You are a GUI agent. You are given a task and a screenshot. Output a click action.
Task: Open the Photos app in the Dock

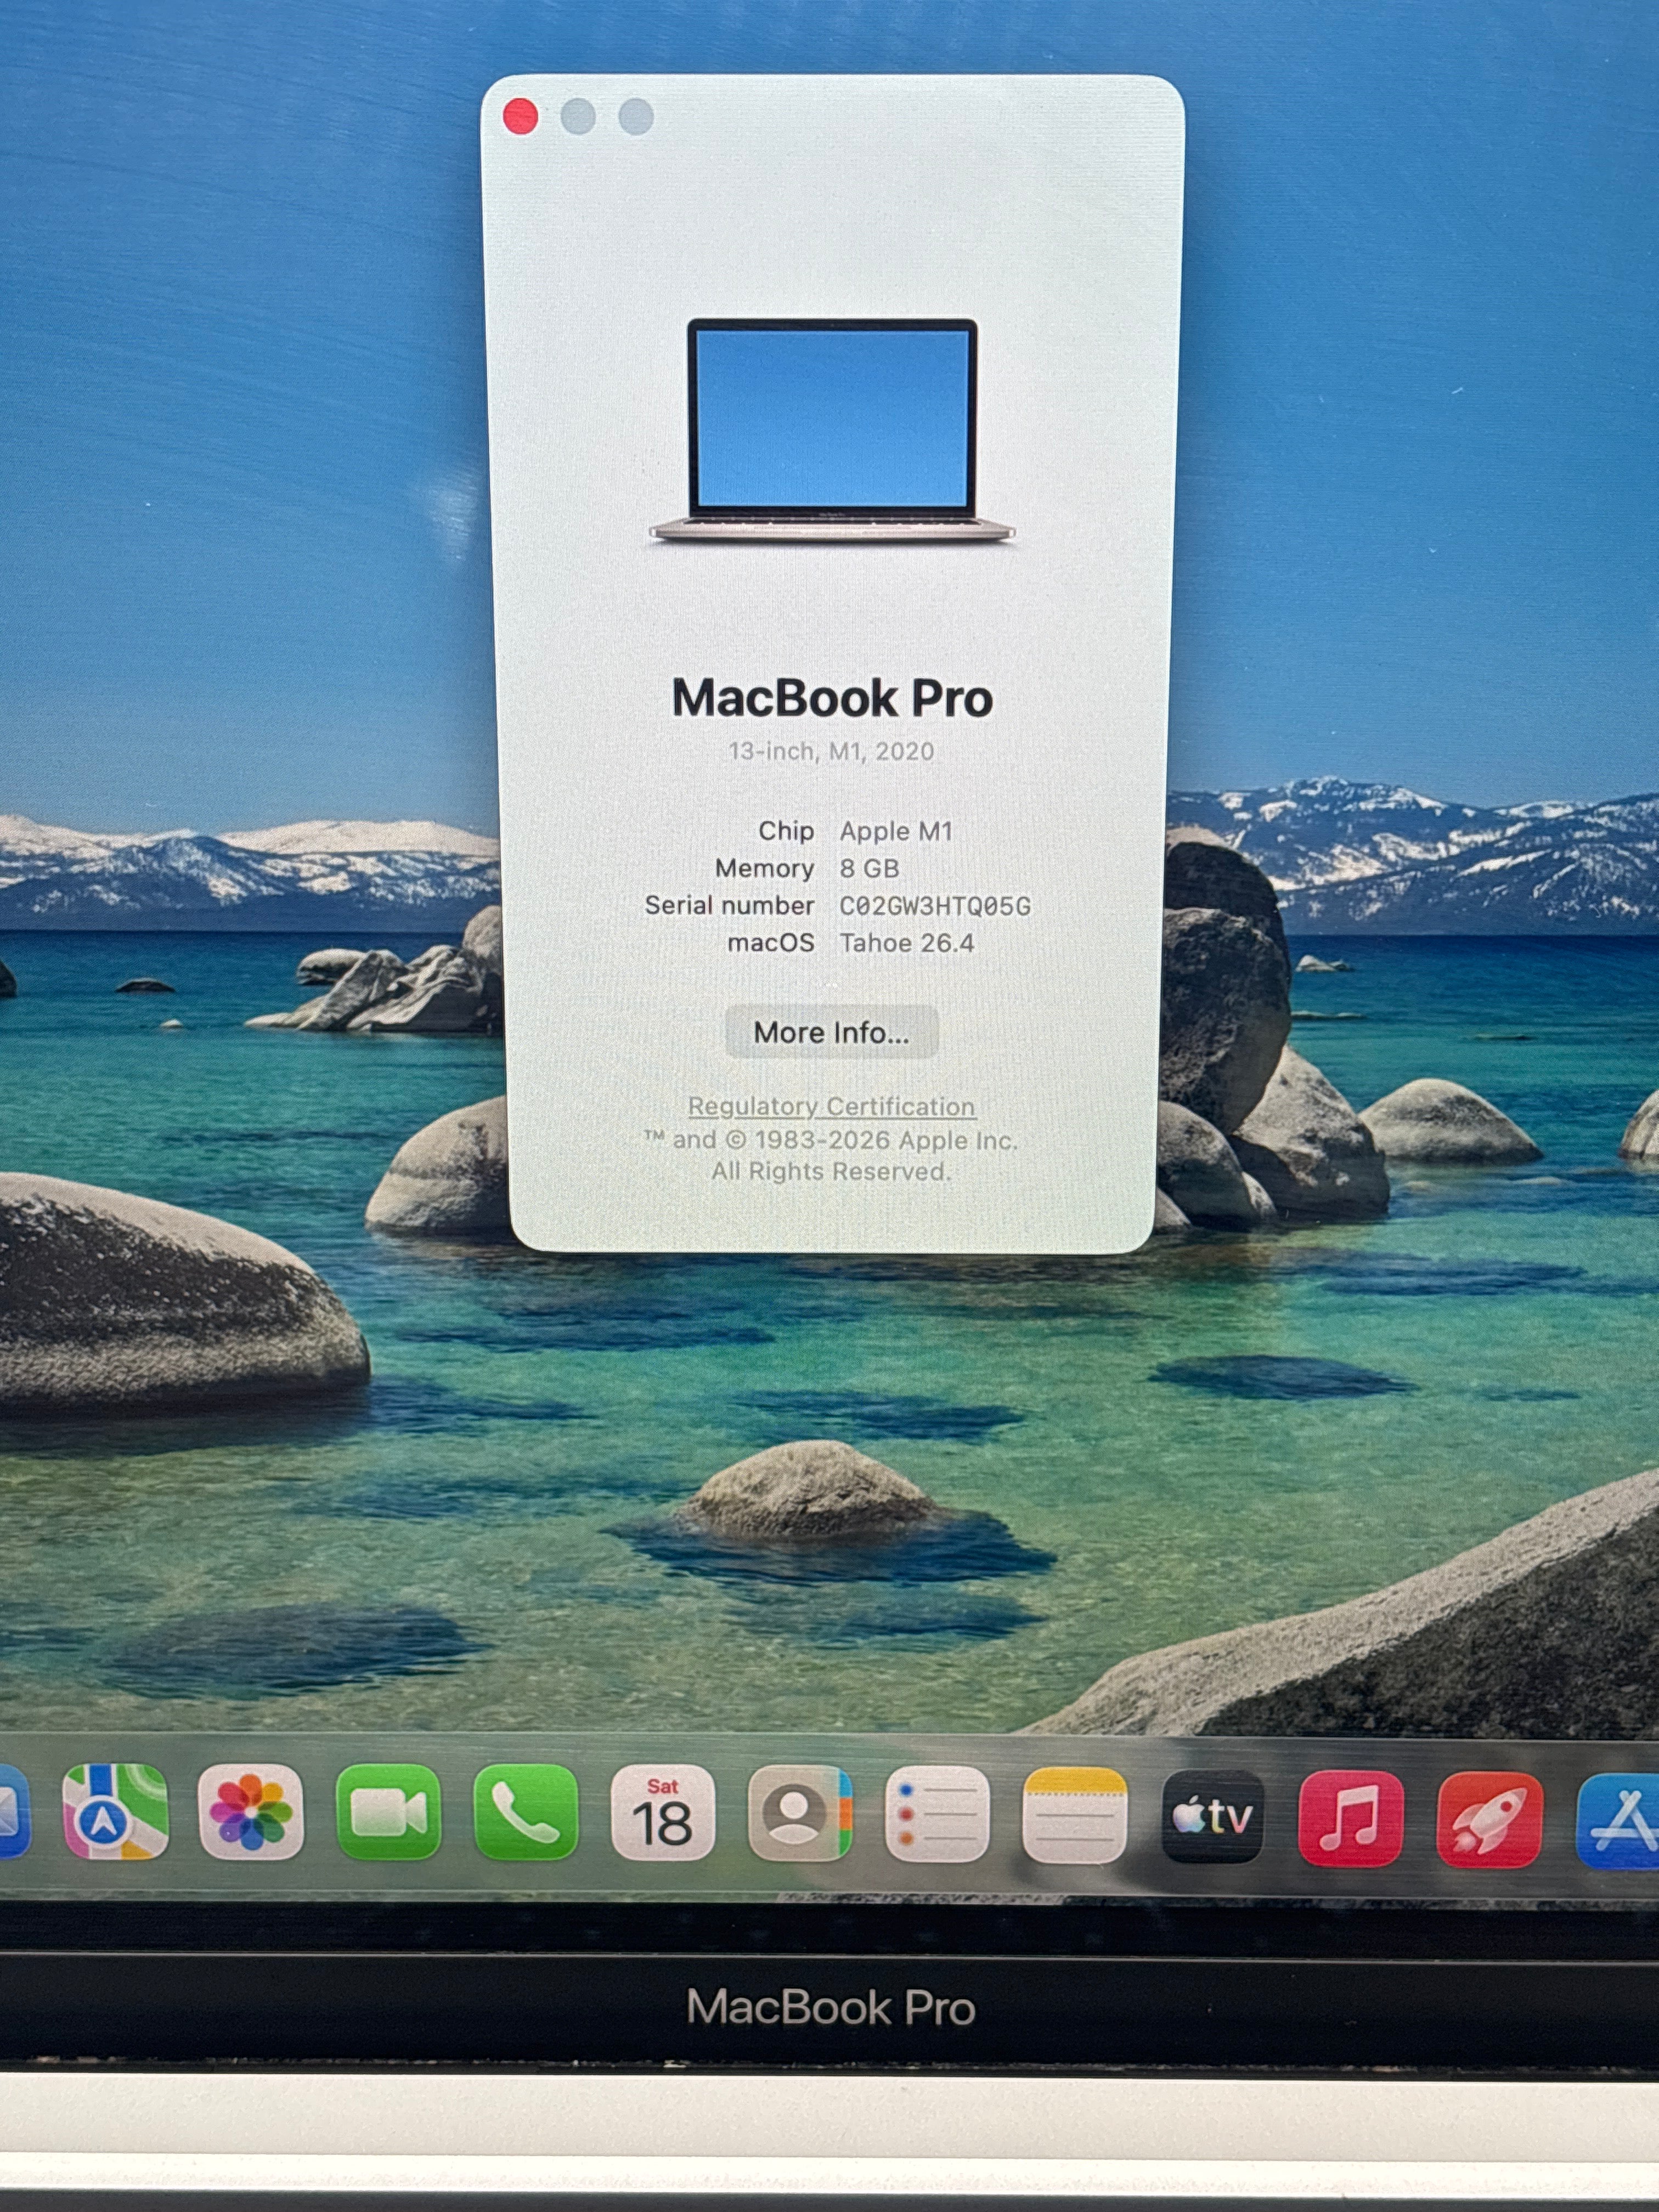pyautogui.click(x=251, y=1812)
